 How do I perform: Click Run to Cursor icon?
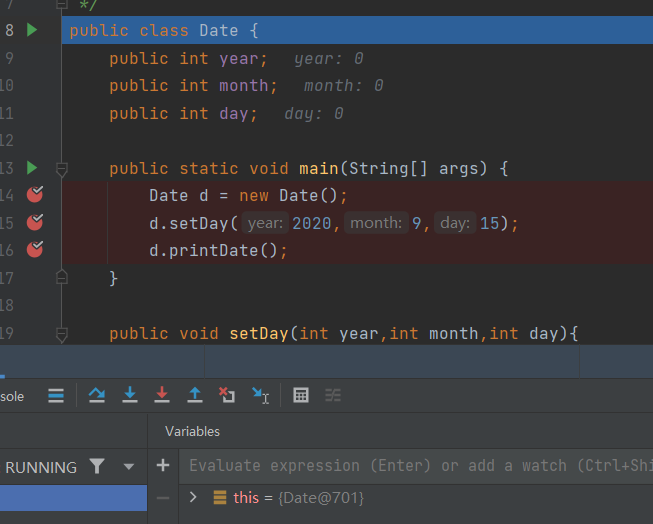(261, 395)
